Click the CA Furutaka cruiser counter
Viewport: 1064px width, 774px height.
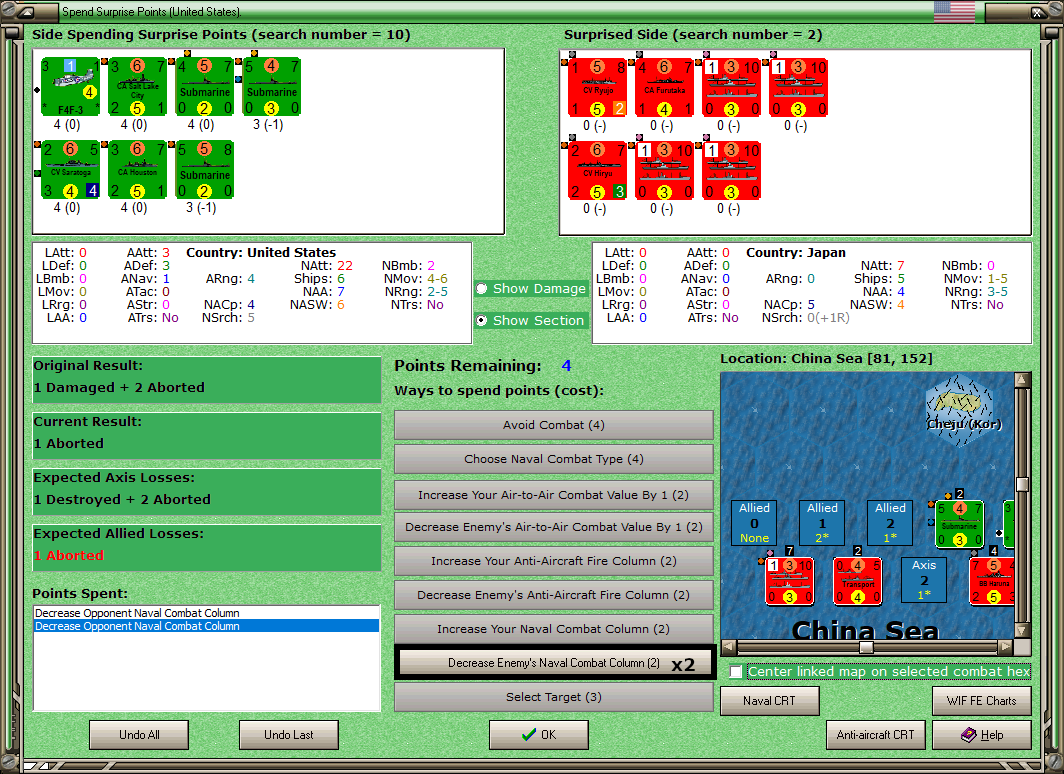tap(664, 88)
